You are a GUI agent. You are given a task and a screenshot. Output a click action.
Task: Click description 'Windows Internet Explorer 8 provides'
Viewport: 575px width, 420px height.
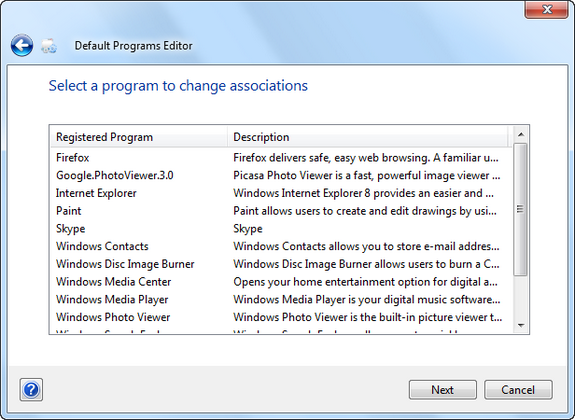363,193
